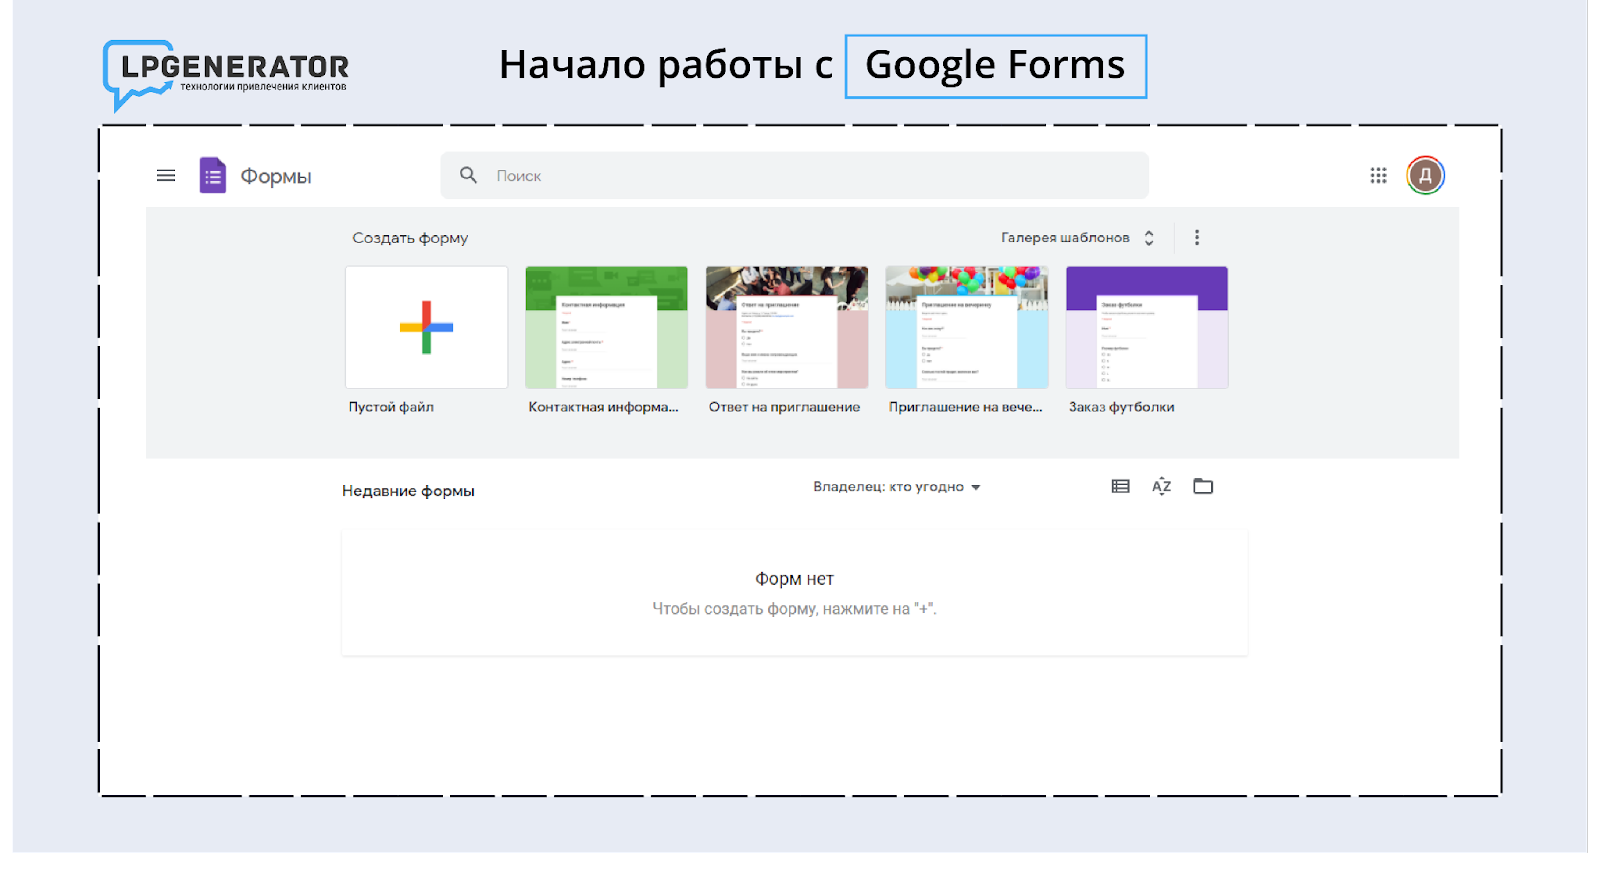Open the file picker folder icon

1203,486
